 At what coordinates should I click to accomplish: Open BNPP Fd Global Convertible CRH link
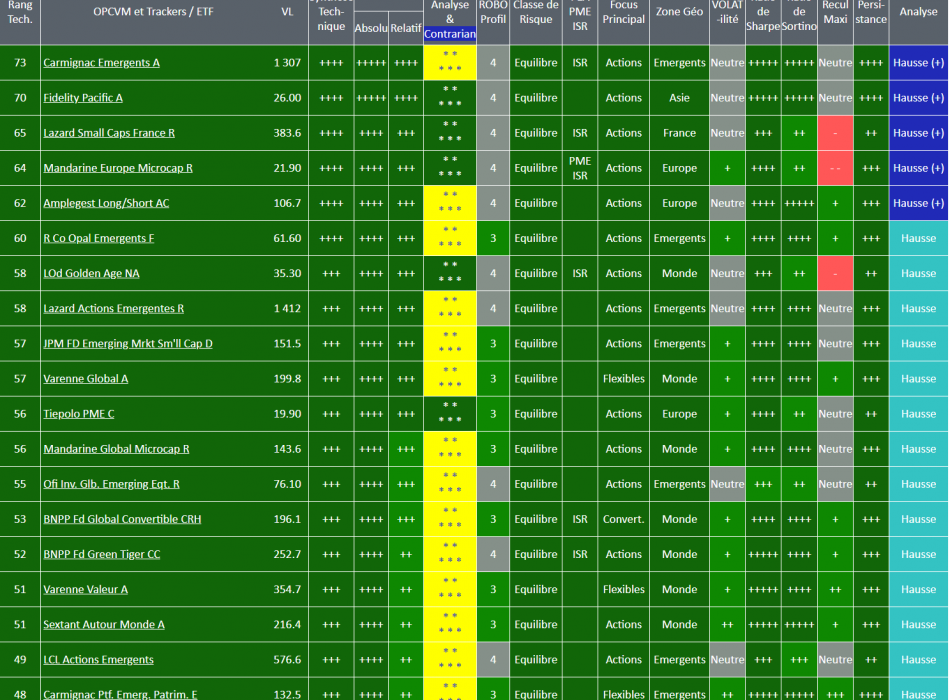pyautogui.click(x=122, y=519)
